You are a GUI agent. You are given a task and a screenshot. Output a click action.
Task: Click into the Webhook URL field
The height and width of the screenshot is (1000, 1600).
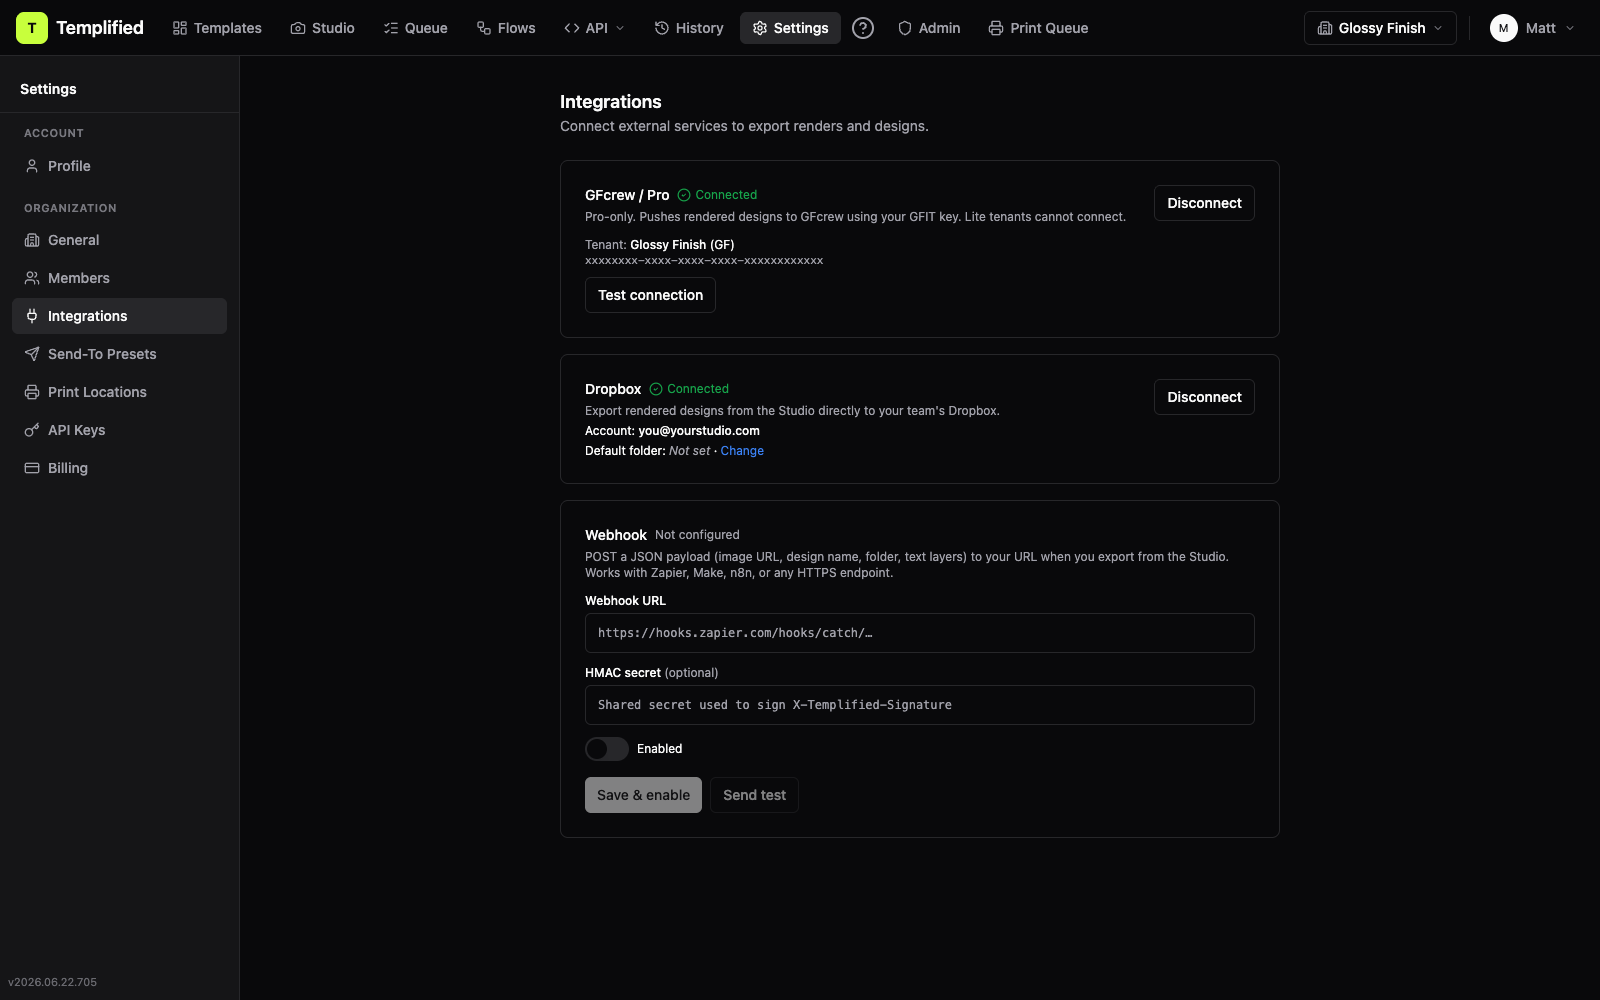[x=920, y=633]
